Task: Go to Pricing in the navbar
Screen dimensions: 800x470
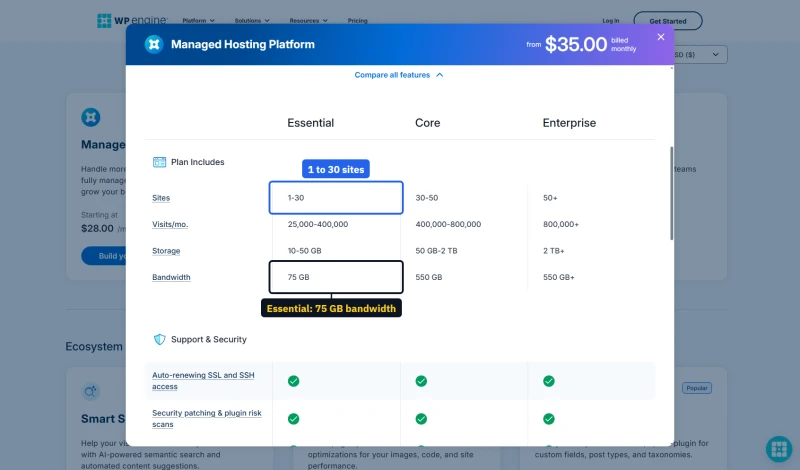Action: [357, 21]
